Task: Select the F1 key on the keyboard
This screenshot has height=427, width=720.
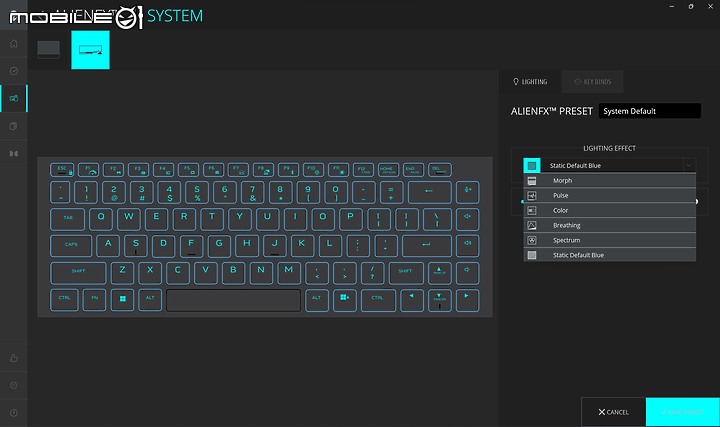Action: (89, 170)
